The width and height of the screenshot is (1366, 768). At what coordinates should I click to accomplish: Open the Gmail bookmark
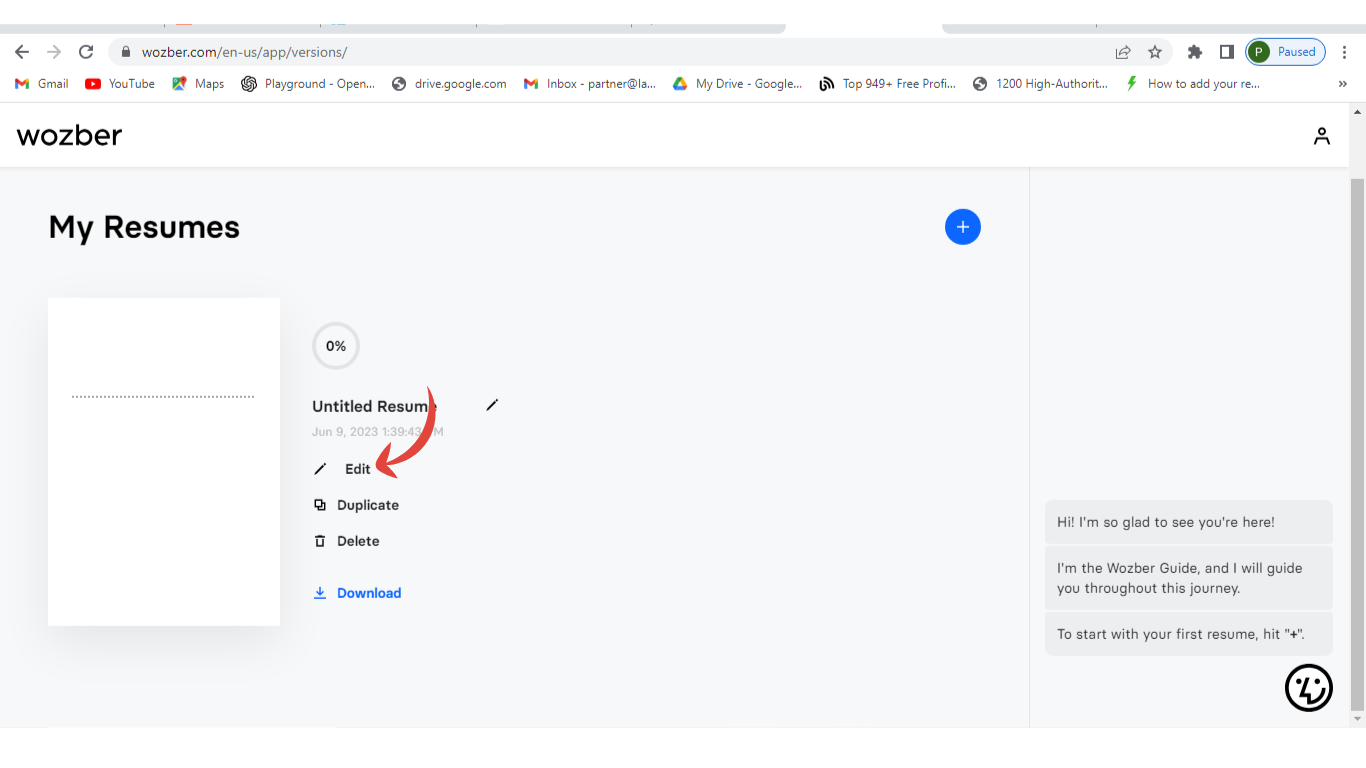tap(42, 84)
